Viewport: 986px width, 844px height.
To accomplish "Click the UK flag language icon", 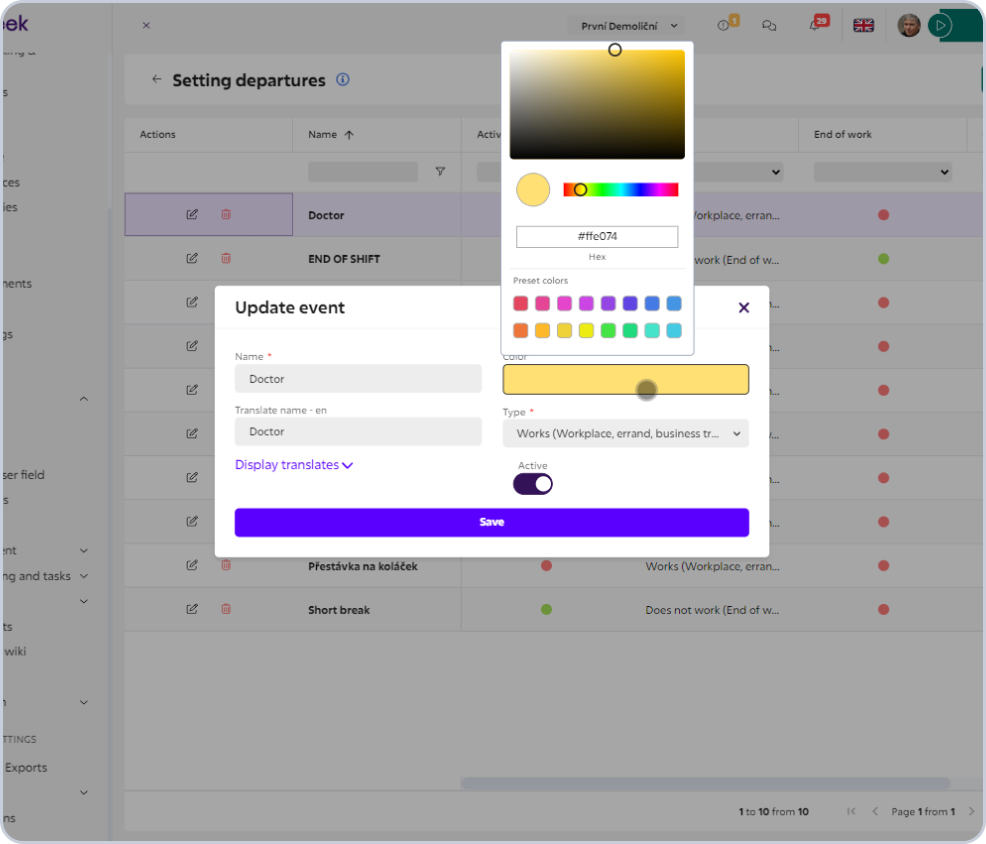I will [863, 26].
